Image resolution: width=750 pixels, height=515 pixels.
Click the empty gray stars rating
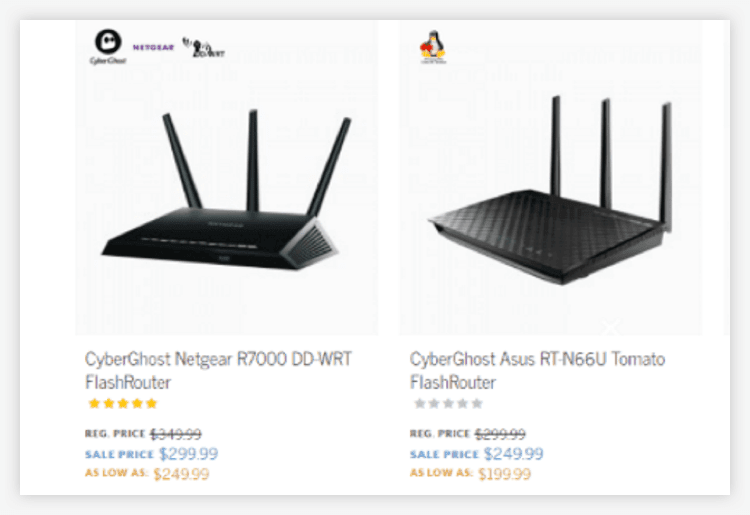[x=448, y=404]
